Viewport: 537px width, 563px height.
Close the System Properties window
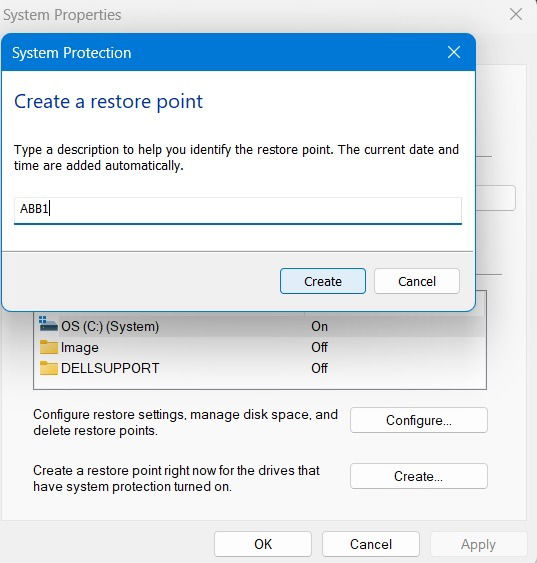[x=516, y=14]
